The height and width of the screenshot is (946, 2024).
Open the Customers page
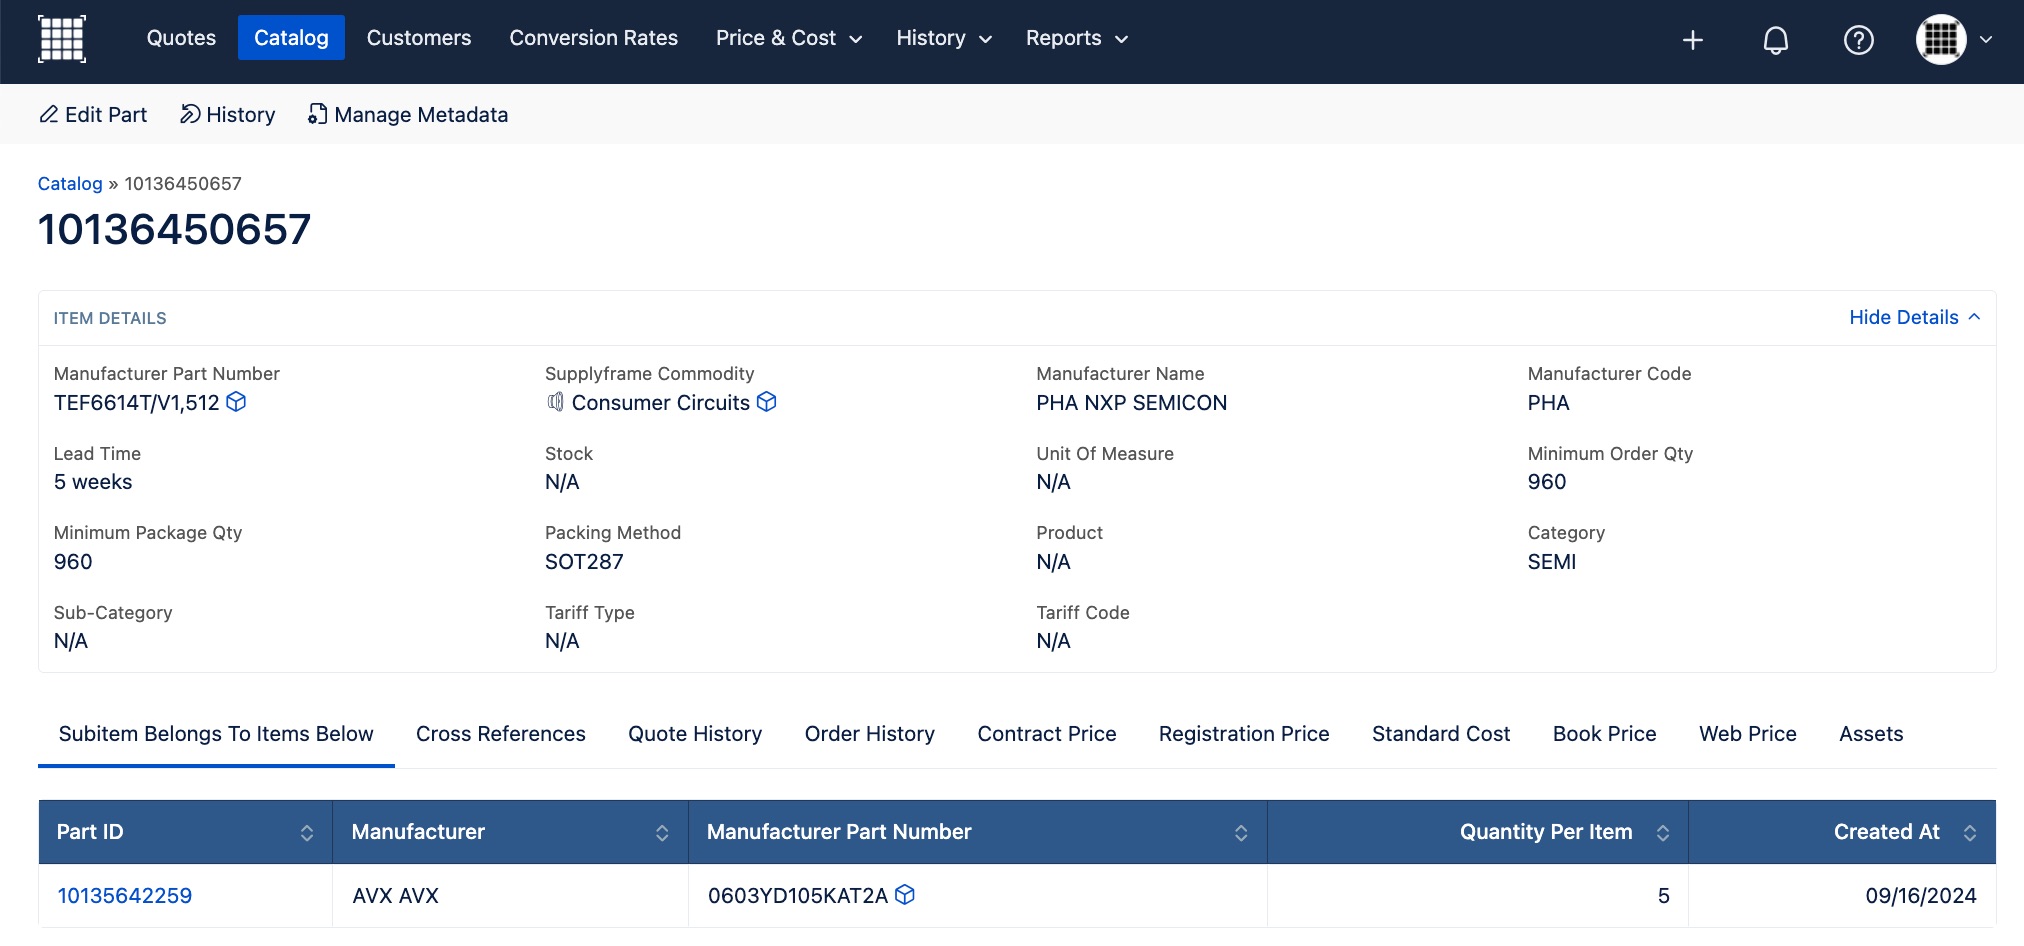[419, 38]
